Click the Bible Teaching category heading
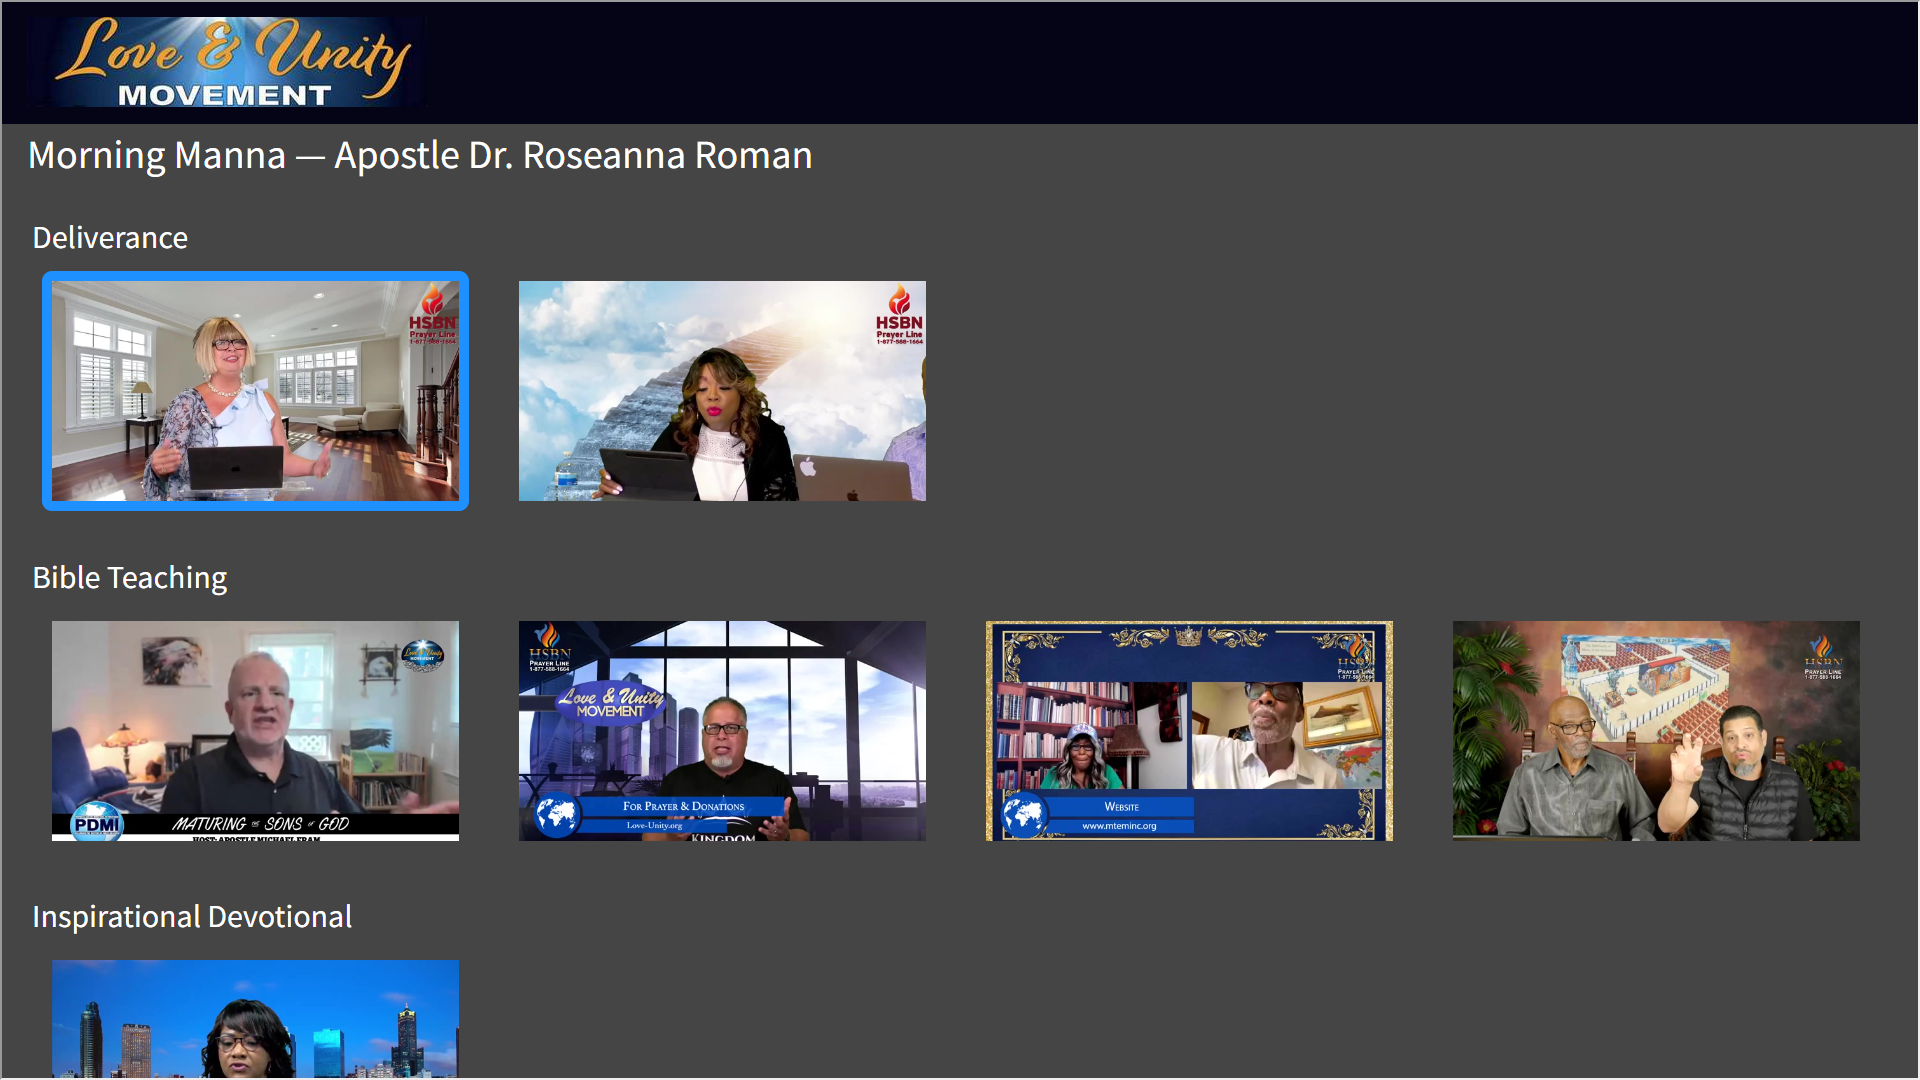 point(130,578)
